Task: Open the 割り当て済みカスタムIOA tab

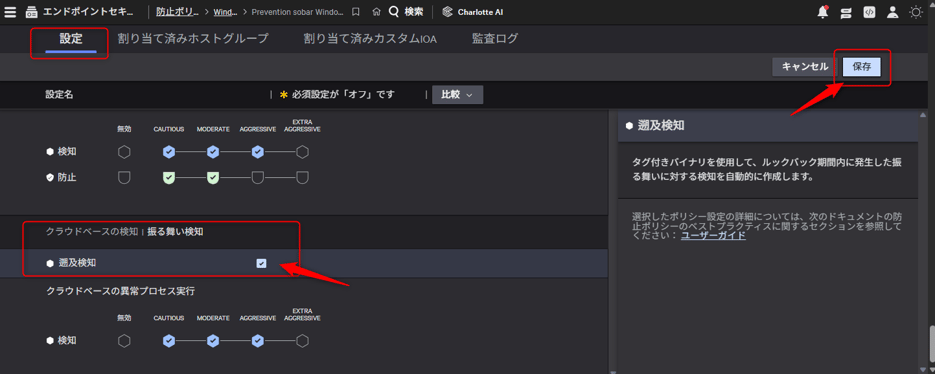Action: click(370, 39)
